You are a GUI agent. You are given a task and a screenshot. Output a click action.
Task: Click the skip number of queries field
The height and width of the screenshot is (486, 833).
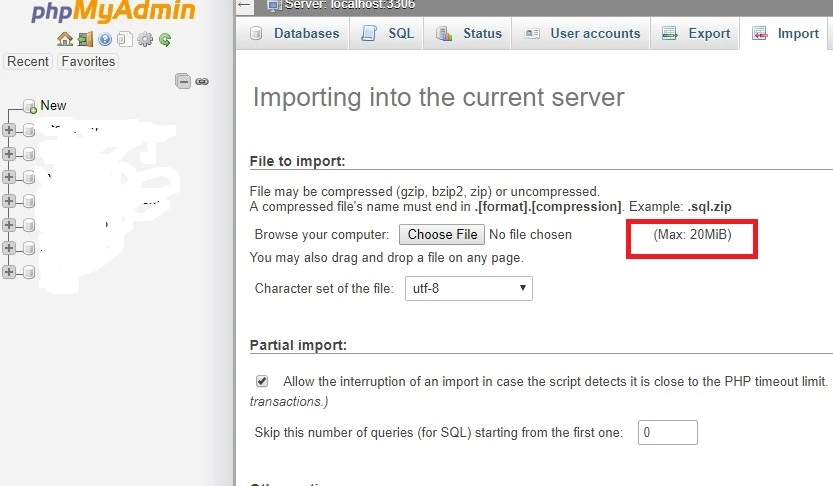coord(668,432)
